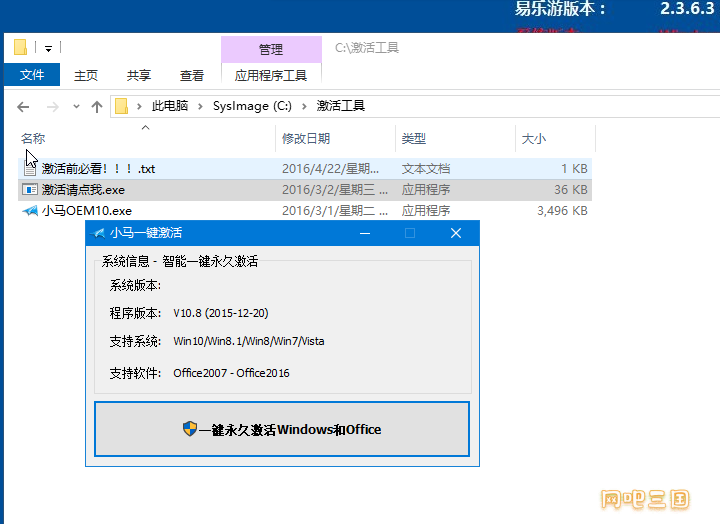
Task: Click 激活工具 breadcrumb segment
Action: coord(341,106)
